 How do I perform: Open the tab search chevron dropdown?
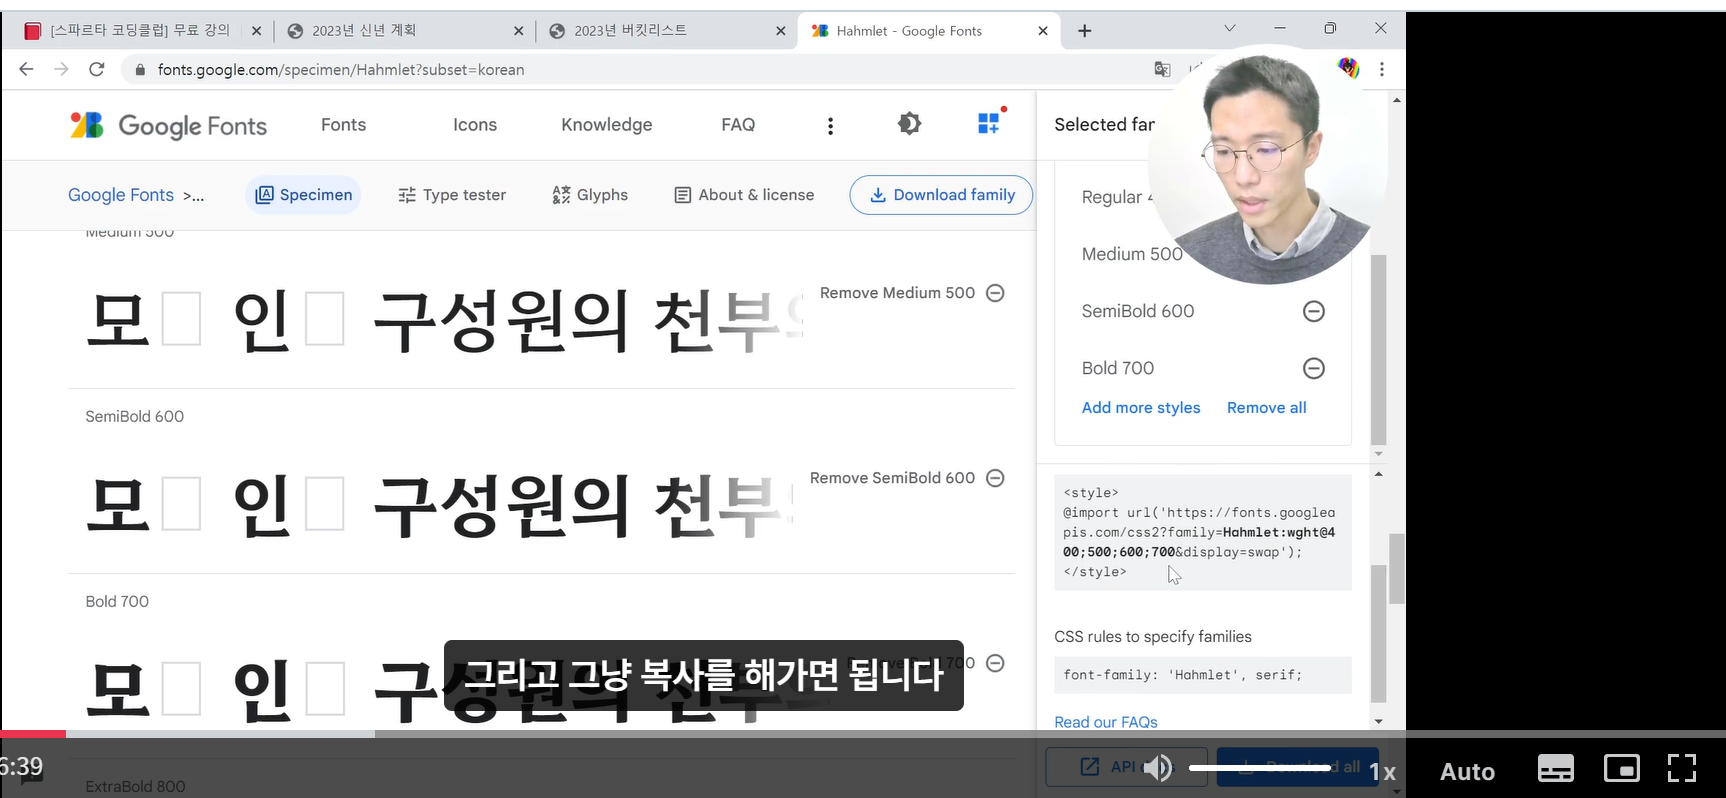[x=1230, y=29]
